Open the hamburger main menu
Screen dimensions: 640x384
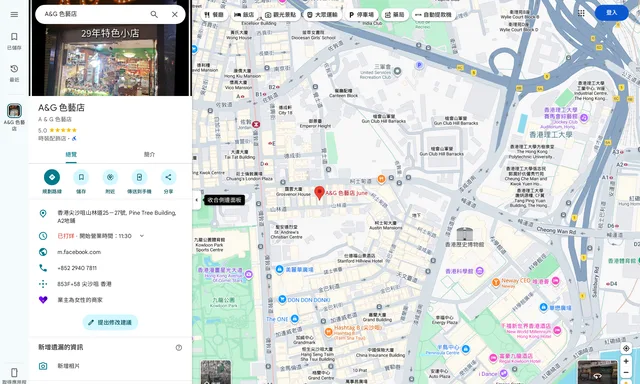click(x=14, y=14)
